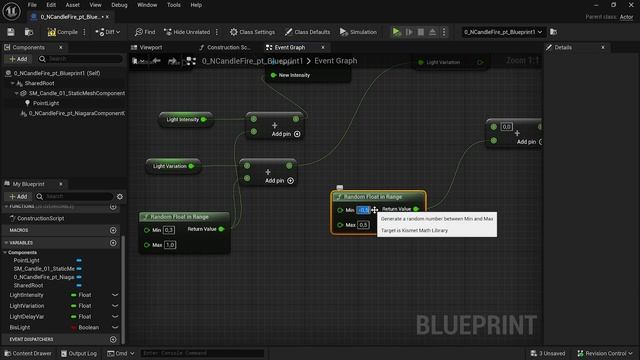Screen dimensions: 640x360
Task: Click Add pin on Light Variation add node
Action: tap(279, 181)
